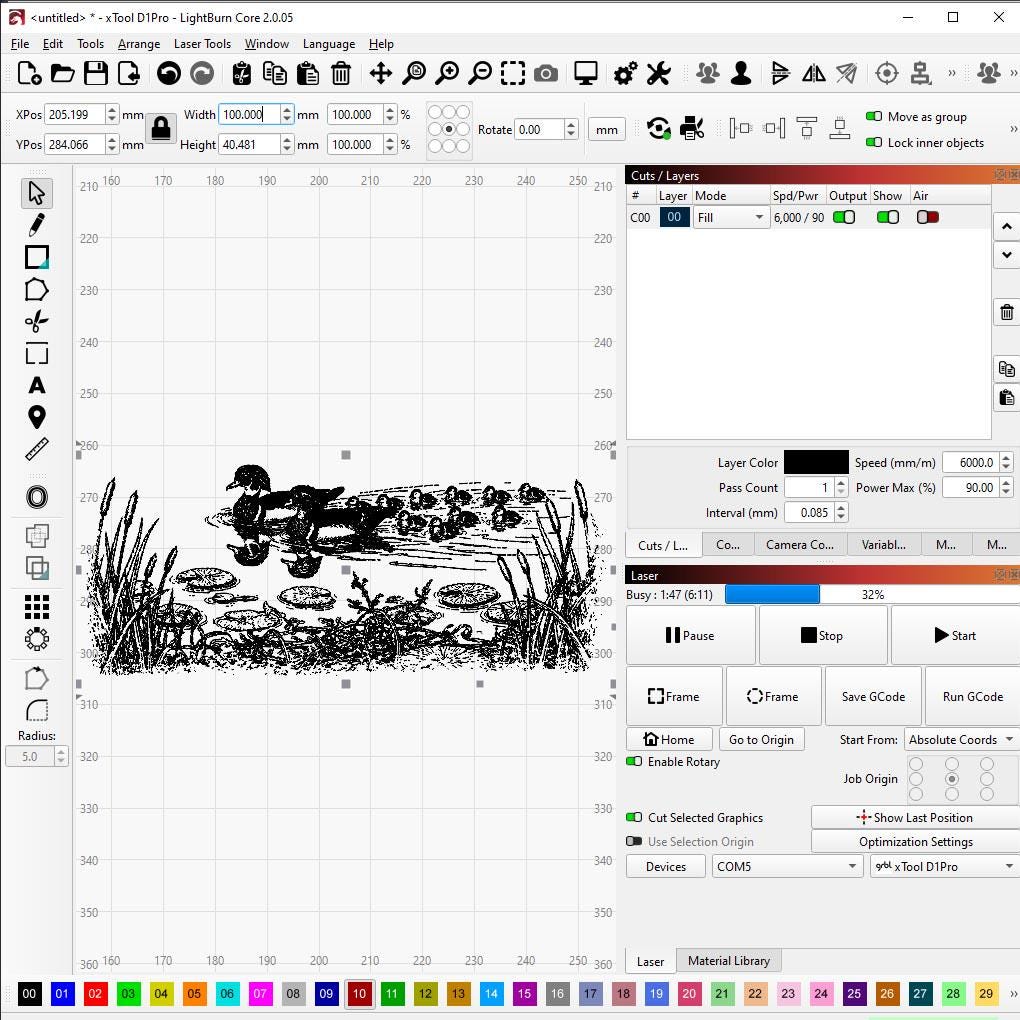
Task: Delete selection with trash can toolbar icon
Action: pos(341,74)
